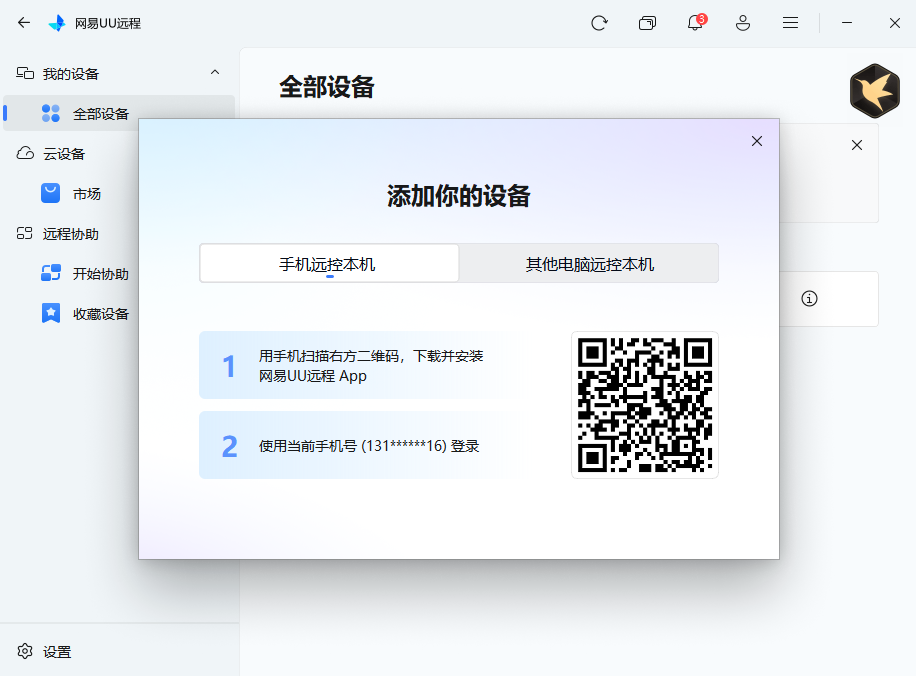Click the 添加你的设备 dialog title
916x676 pixels.
pyautogui.click(x=459, y=196)
